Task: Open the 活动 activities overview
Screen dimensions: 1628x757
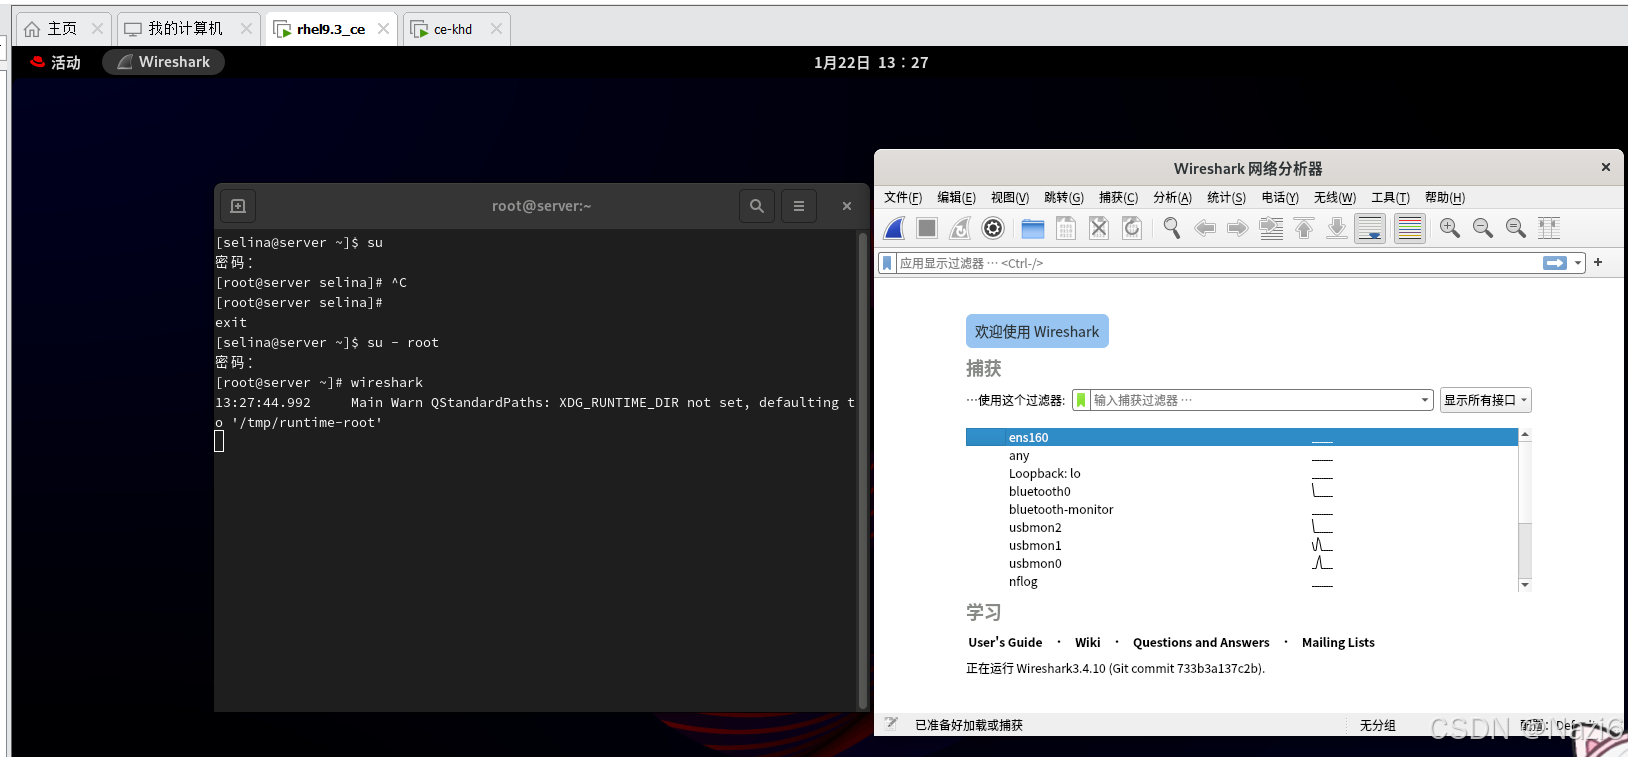Action: click(x=55, y=62)
